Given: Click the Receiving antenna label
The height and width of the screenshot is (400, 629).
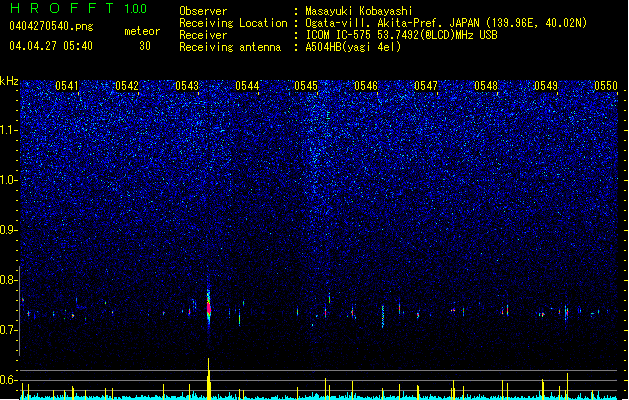Looking at the screenshot, I should (x=230, y=47).
